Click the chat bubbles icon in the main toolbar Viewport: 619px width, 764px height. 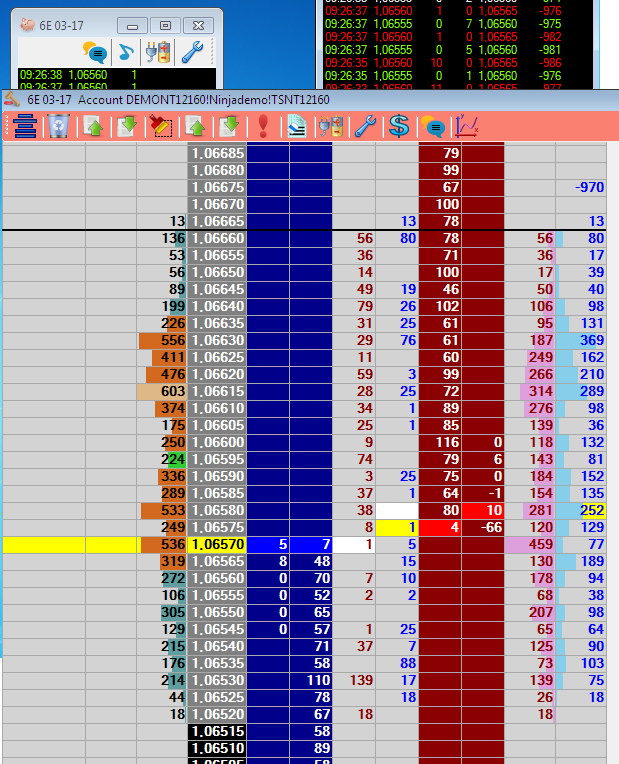click(x=433, y=127)
